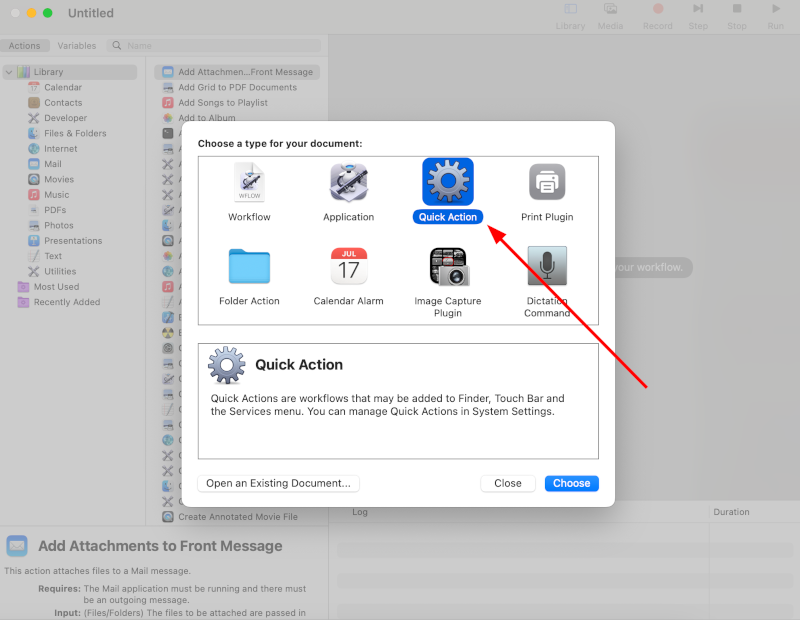
Task: Collapse the Library tree disclosure arrow
Action: [x=9, y=72]
